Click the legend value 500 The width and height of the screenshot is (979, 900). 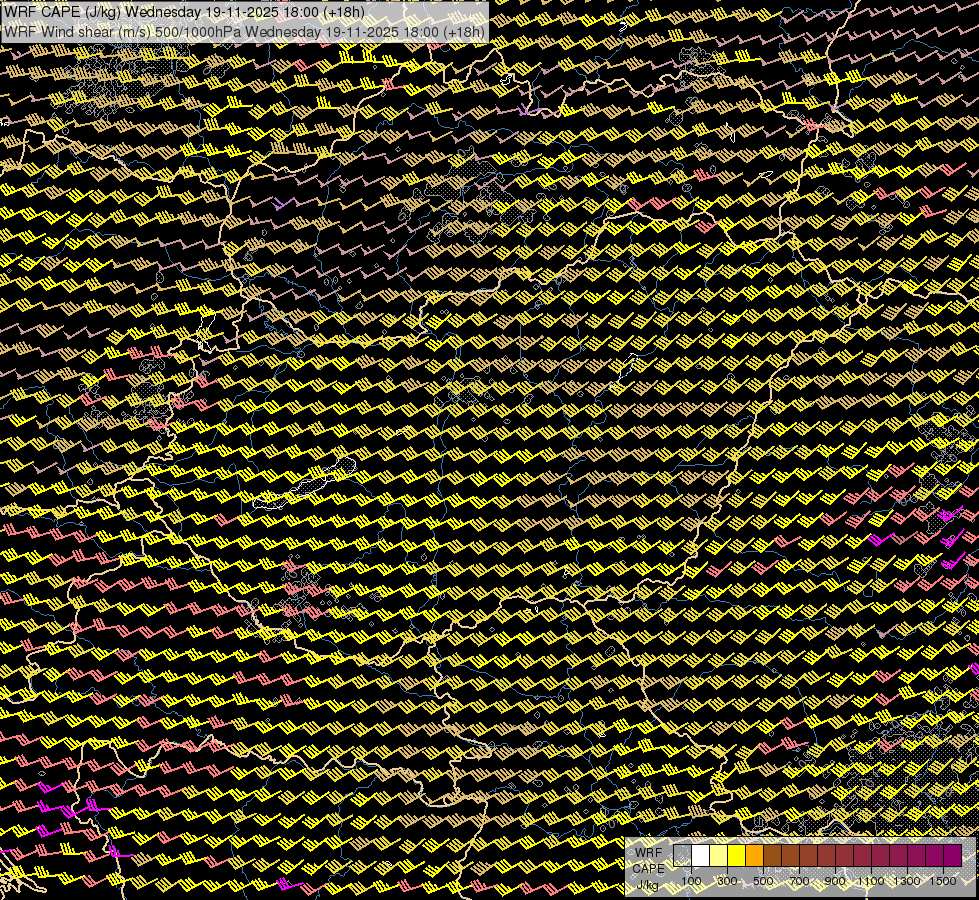pos(763,881)
